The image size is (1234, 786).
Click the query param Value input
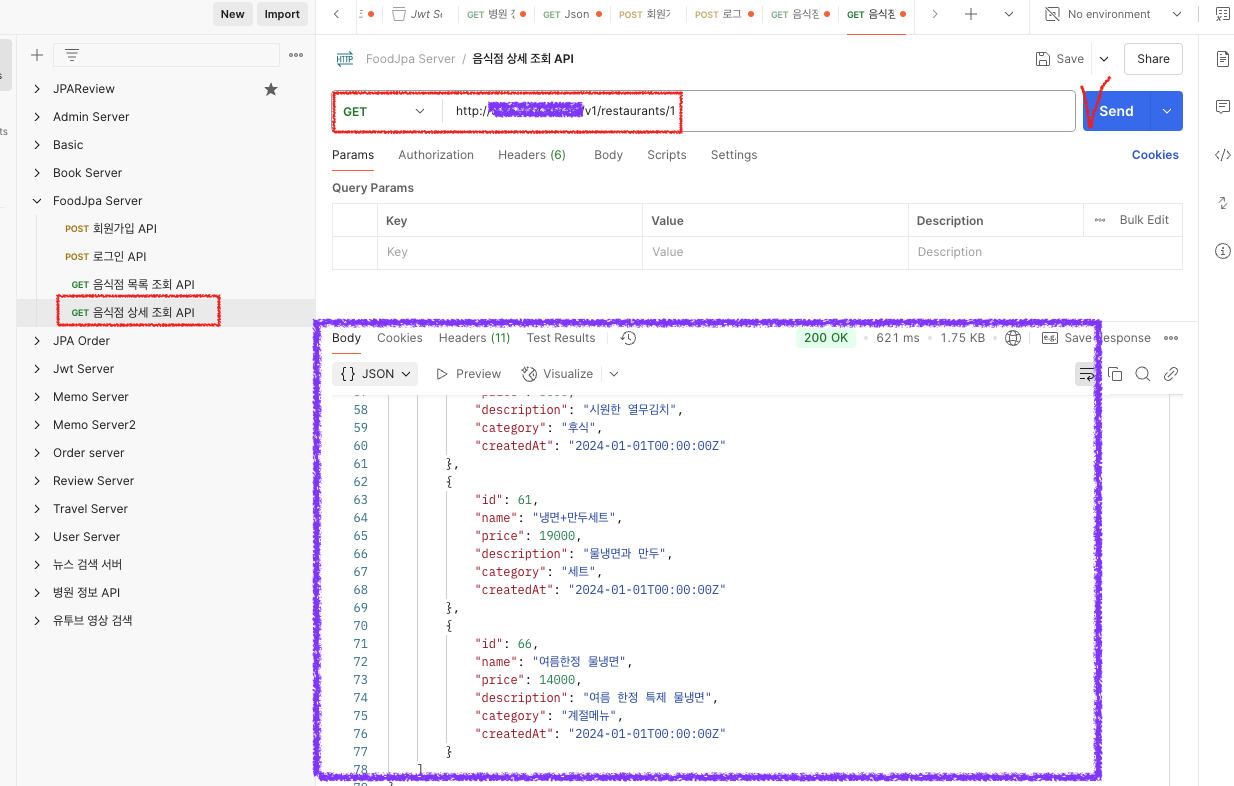[775, 252]
